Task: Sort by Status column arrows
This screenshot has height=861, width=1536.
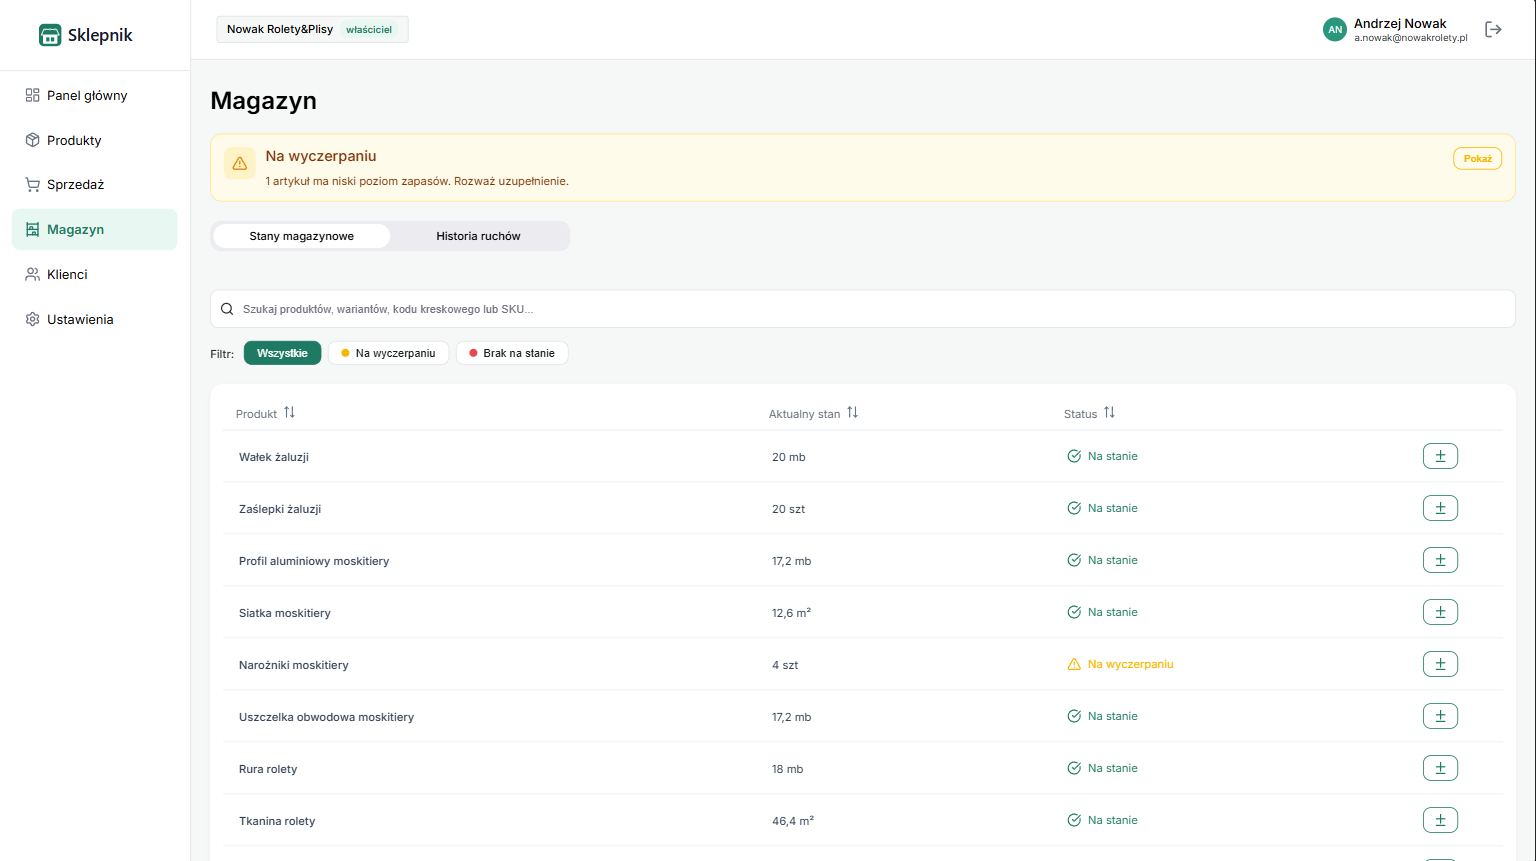Action: tap(1109, 413)
